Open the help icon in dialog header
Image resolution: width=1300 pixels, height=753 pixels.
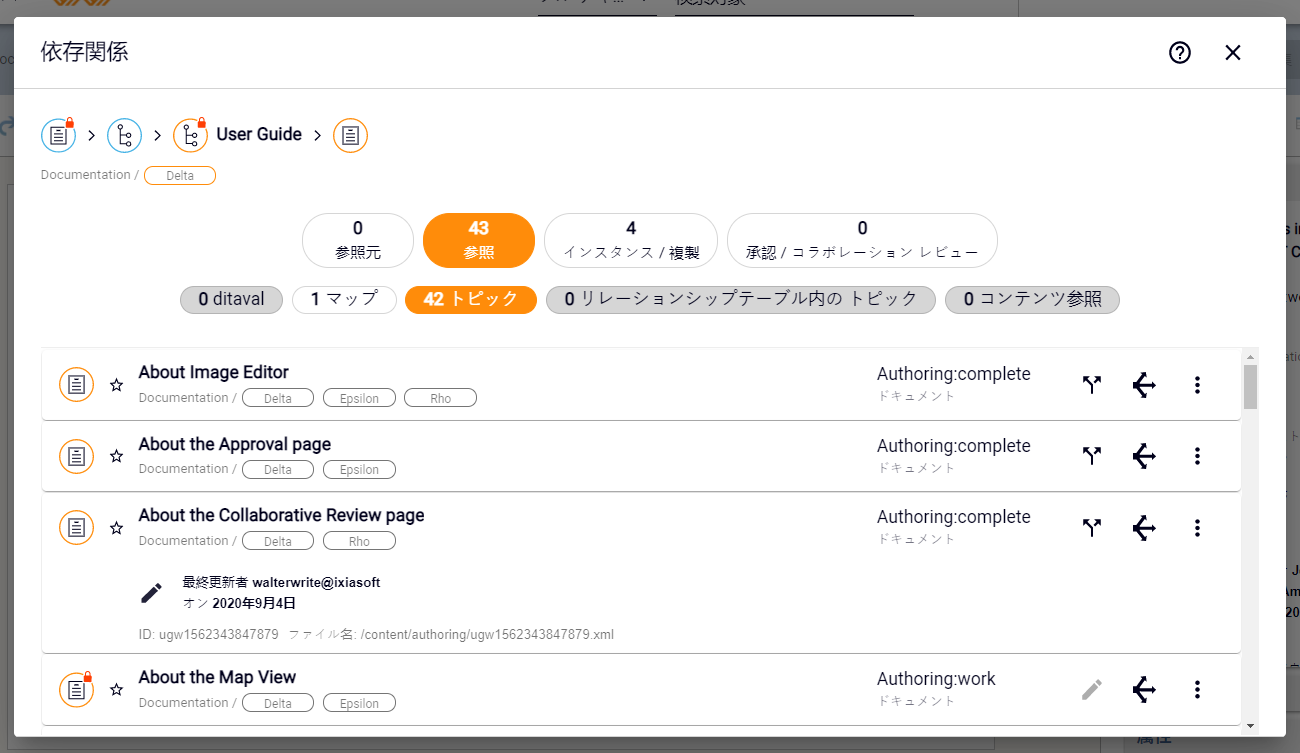[x=1180, y=53]
